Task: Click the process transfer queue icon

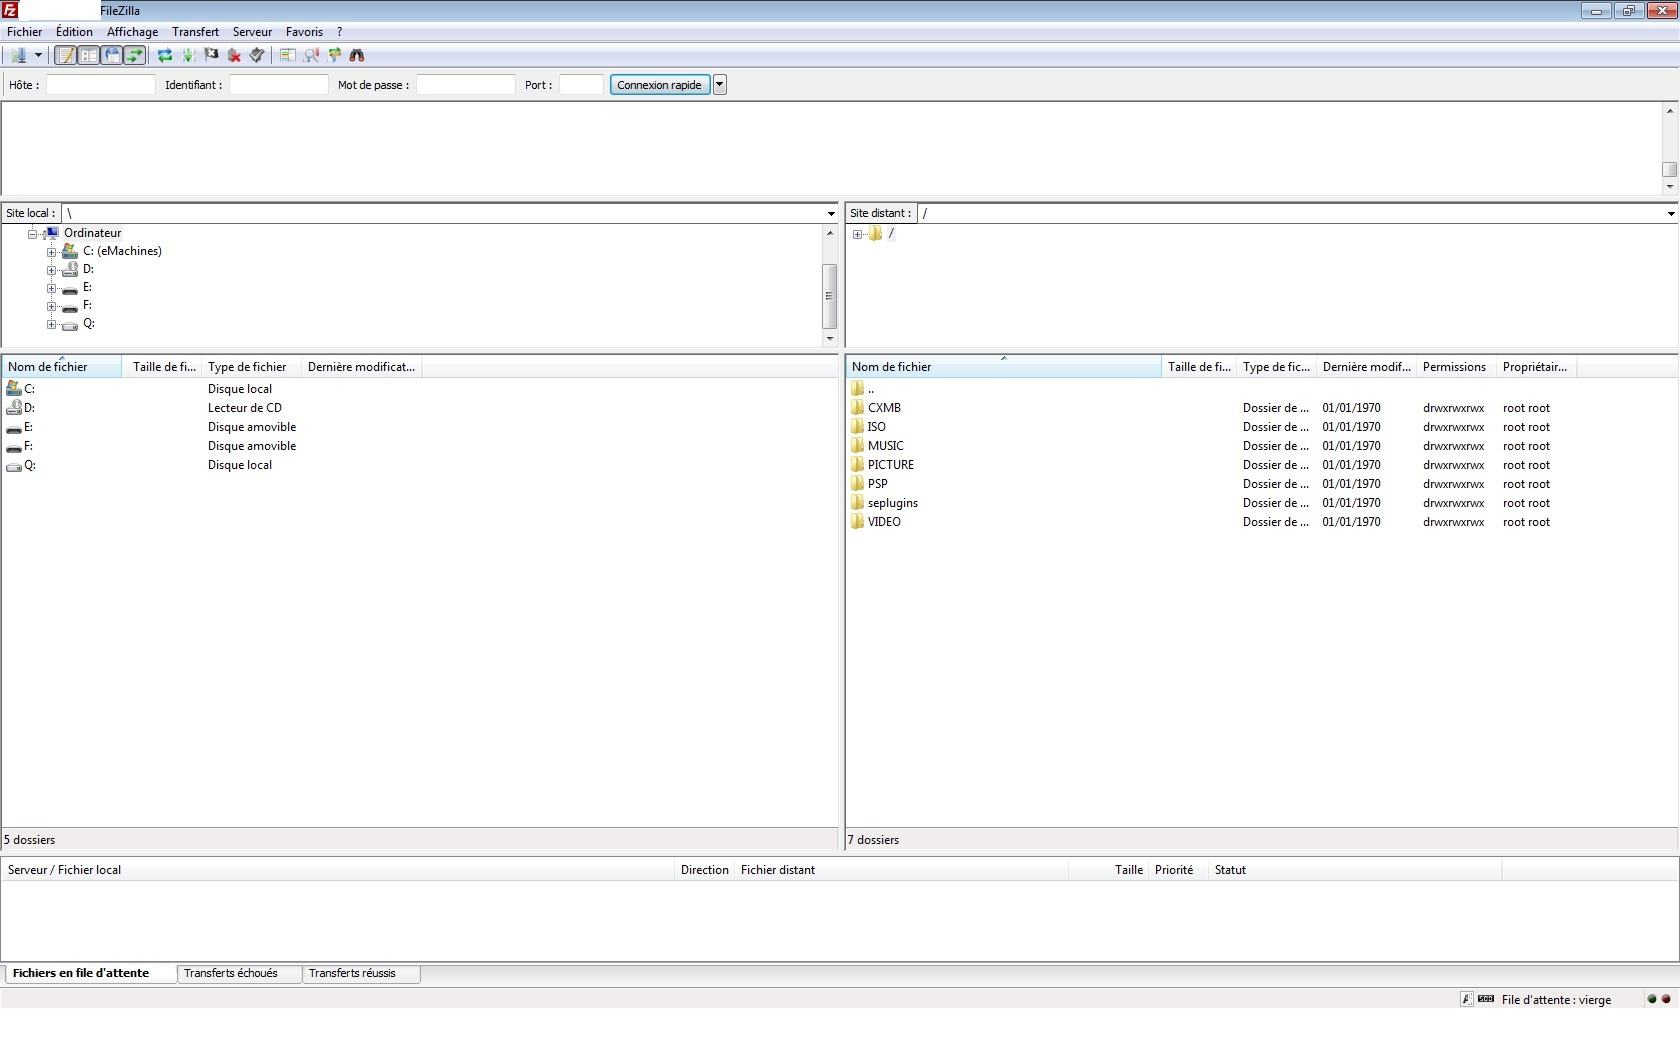Action: click(188, 56)
